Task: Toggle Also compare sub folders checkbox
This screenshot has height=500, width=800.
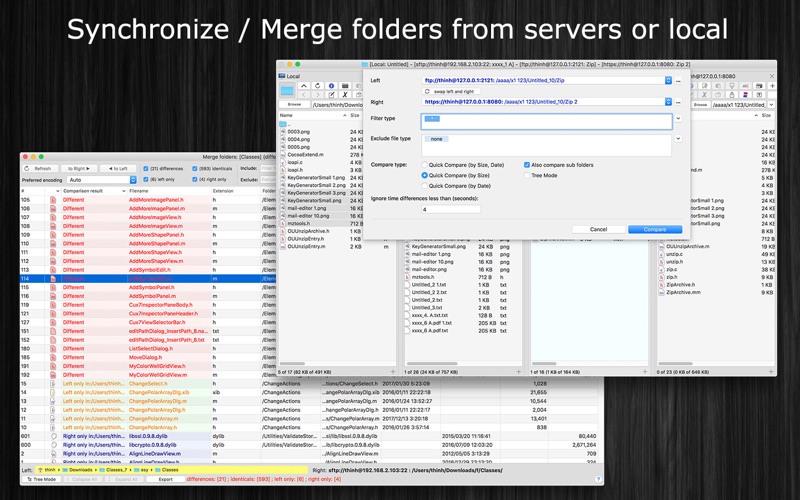Action: point(527,165)
